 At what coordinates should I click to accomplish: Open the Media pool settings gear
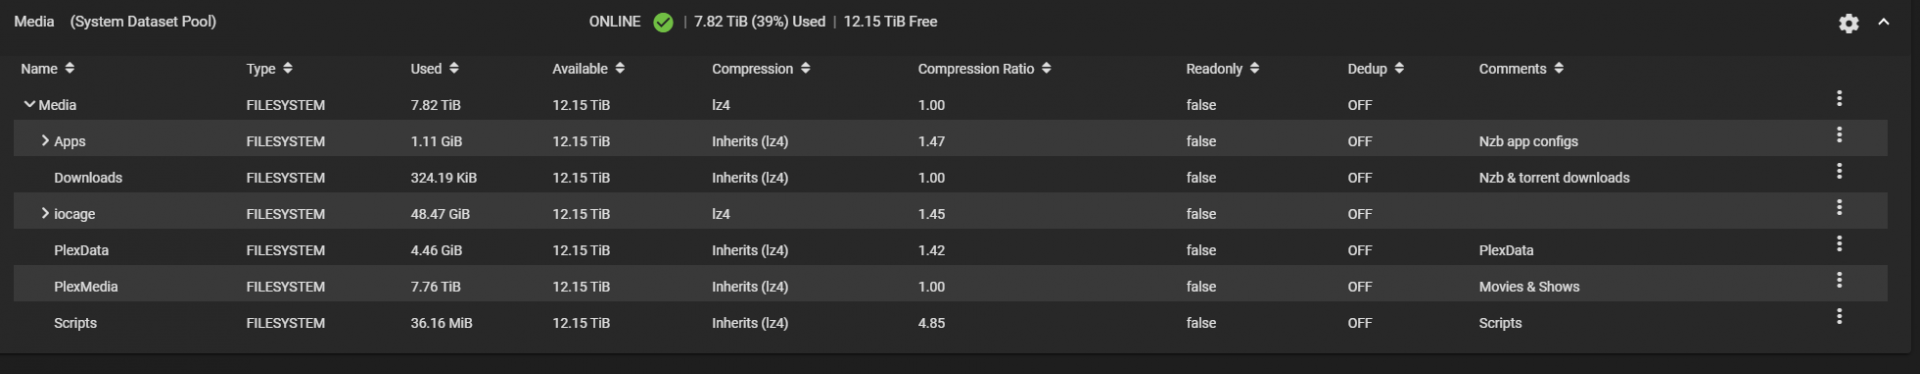click(1848, 23)
